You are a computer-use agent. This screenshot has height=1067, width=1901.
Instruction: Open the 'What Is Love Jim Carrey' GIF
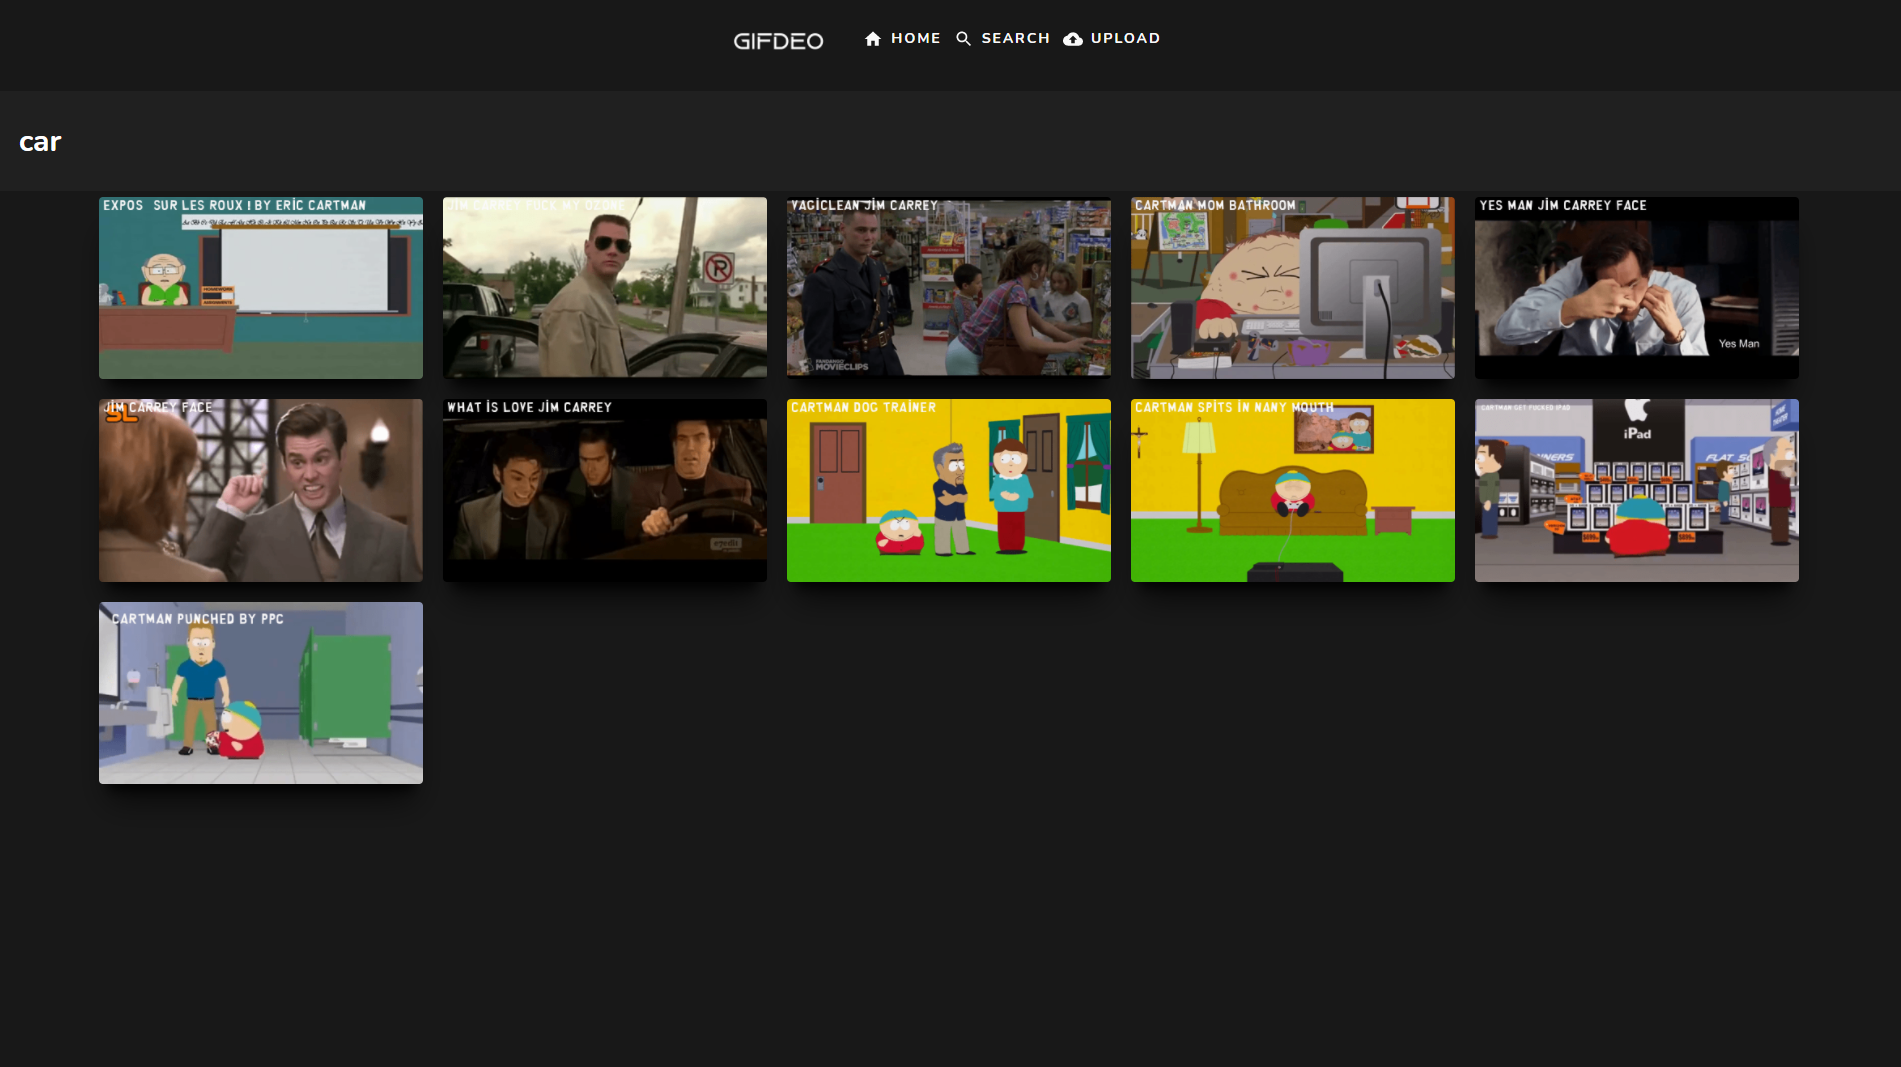[x=605, y=490]
